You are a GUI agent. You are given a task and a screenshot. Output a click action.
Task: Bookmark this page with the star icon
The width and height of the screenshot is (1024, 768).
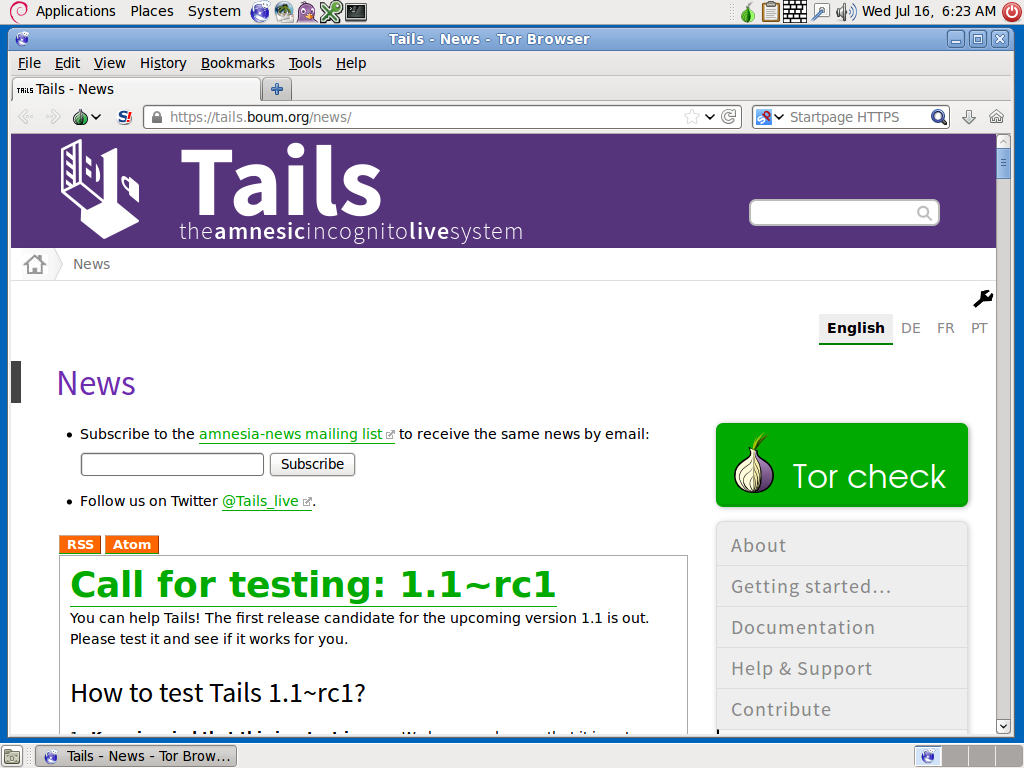(692, 117)
